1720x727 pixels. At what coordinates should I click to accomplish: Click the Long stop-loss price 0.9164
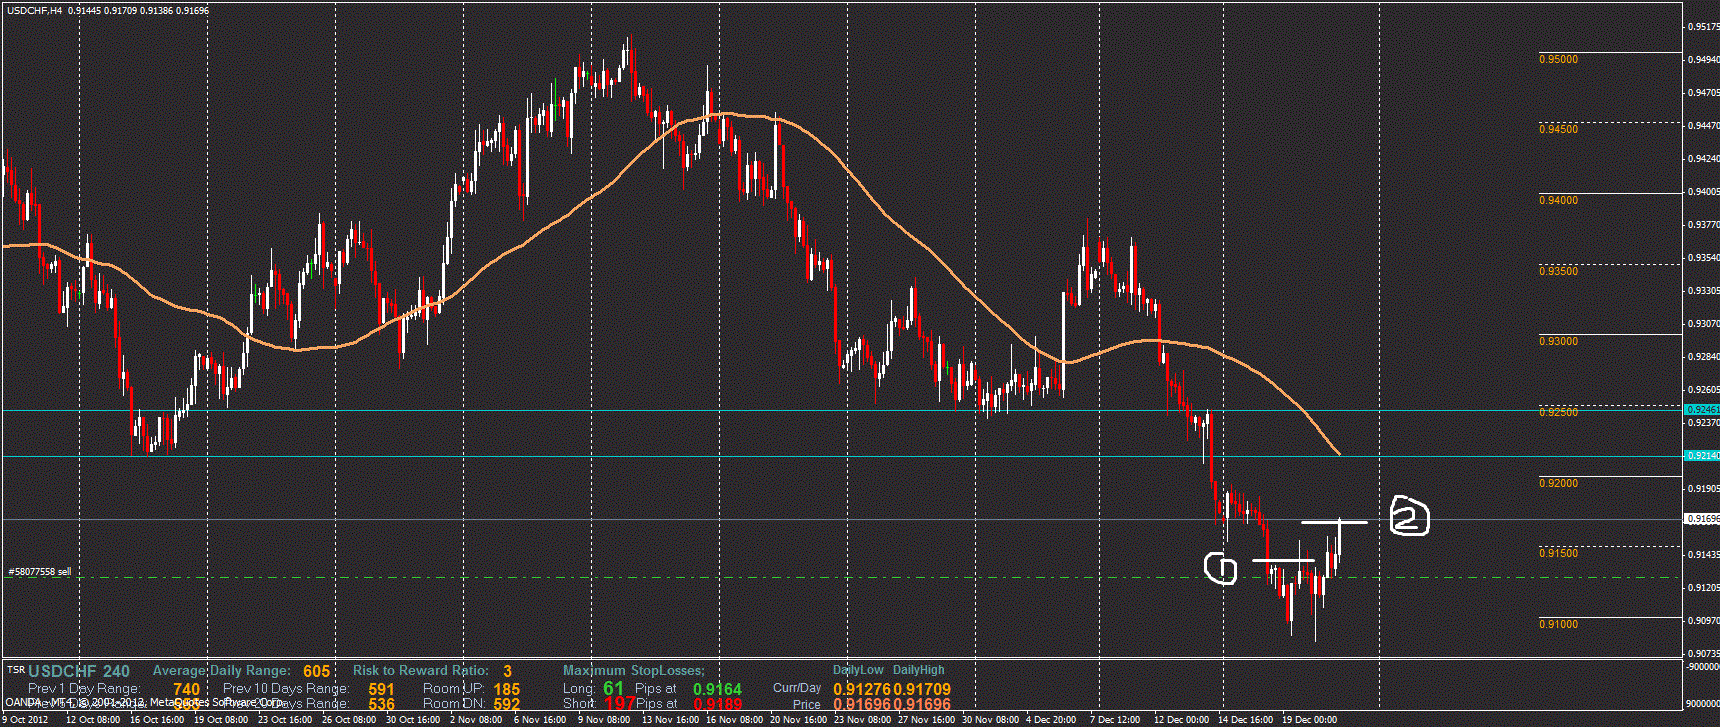tap(717, 689)
